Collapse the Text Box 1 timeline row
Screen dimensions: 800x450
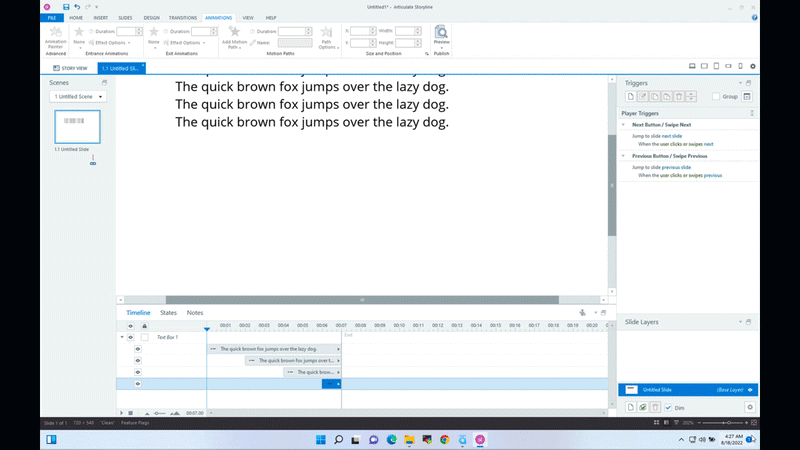tap(122, 337)
